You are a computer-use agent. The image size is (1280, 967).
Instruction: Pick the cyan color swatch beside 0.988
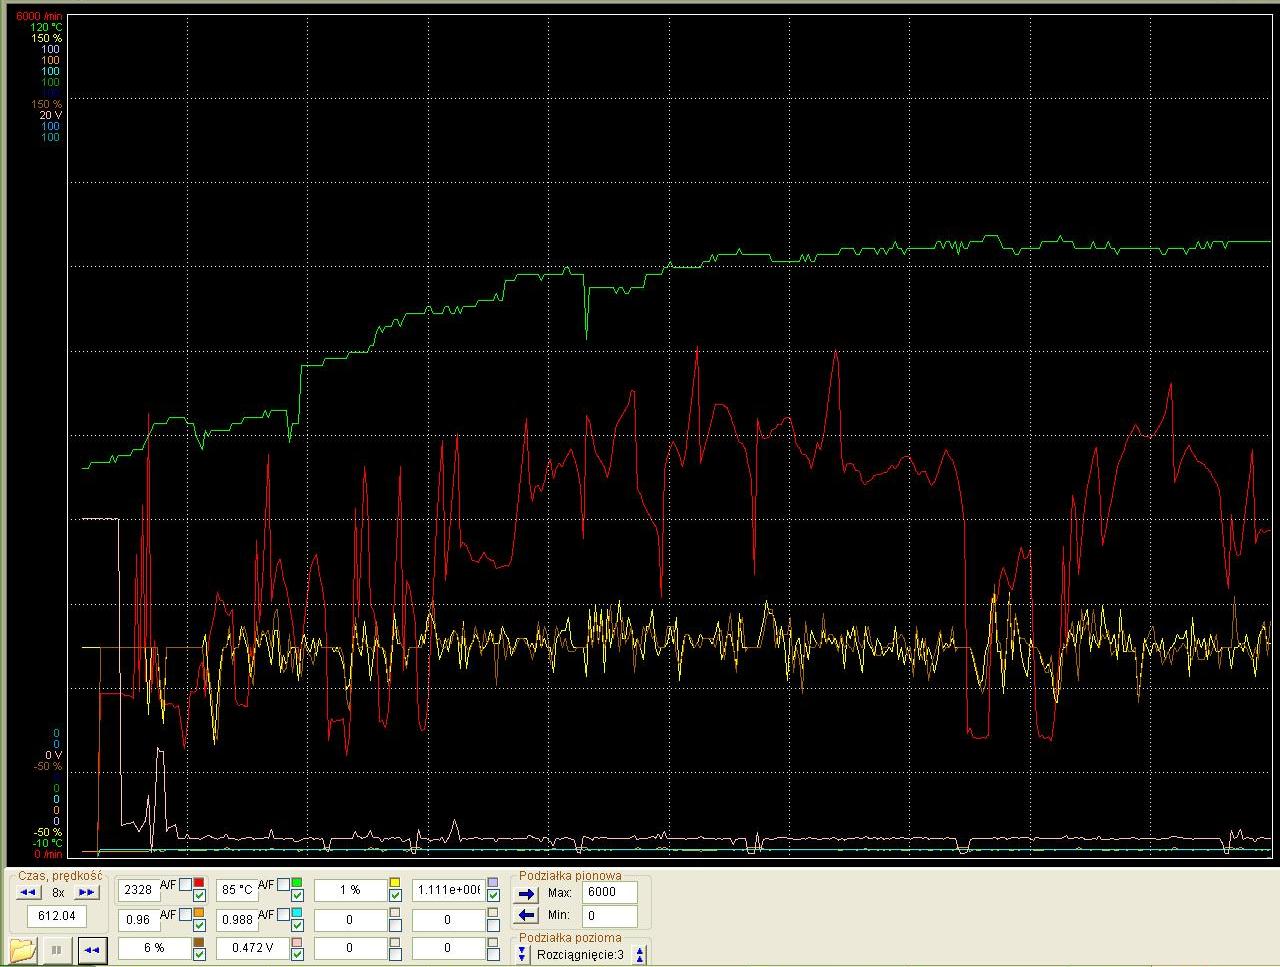click(297, 913)
